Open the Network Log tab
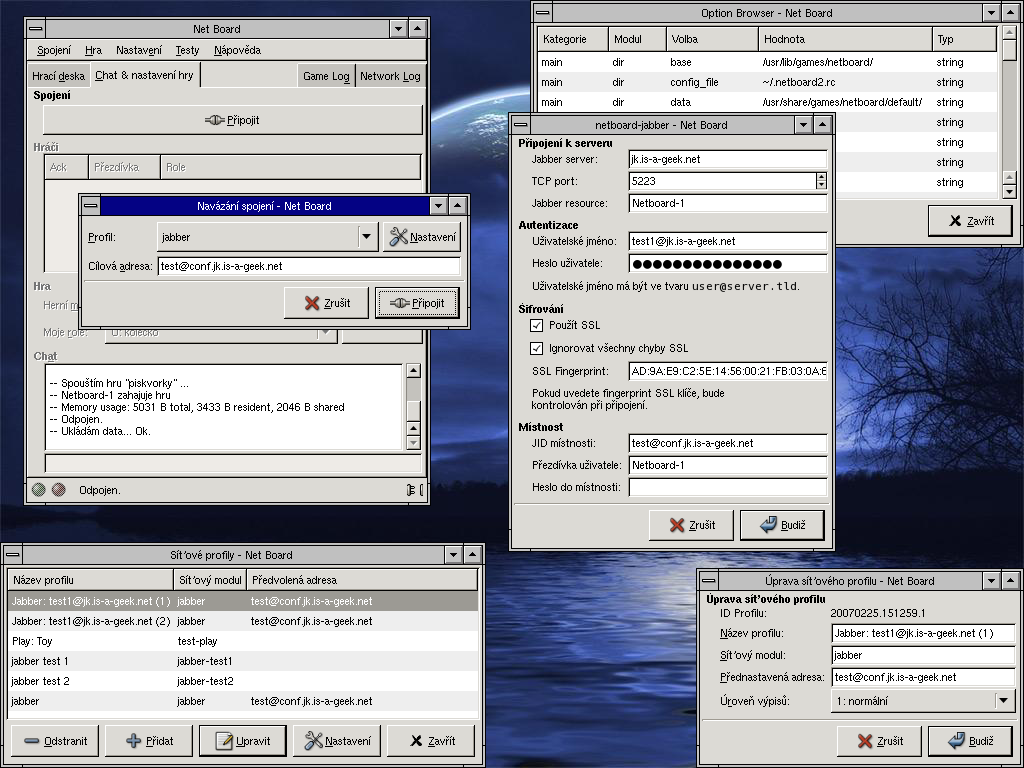Screen dimensions: 1024x768 coord(390,76)
